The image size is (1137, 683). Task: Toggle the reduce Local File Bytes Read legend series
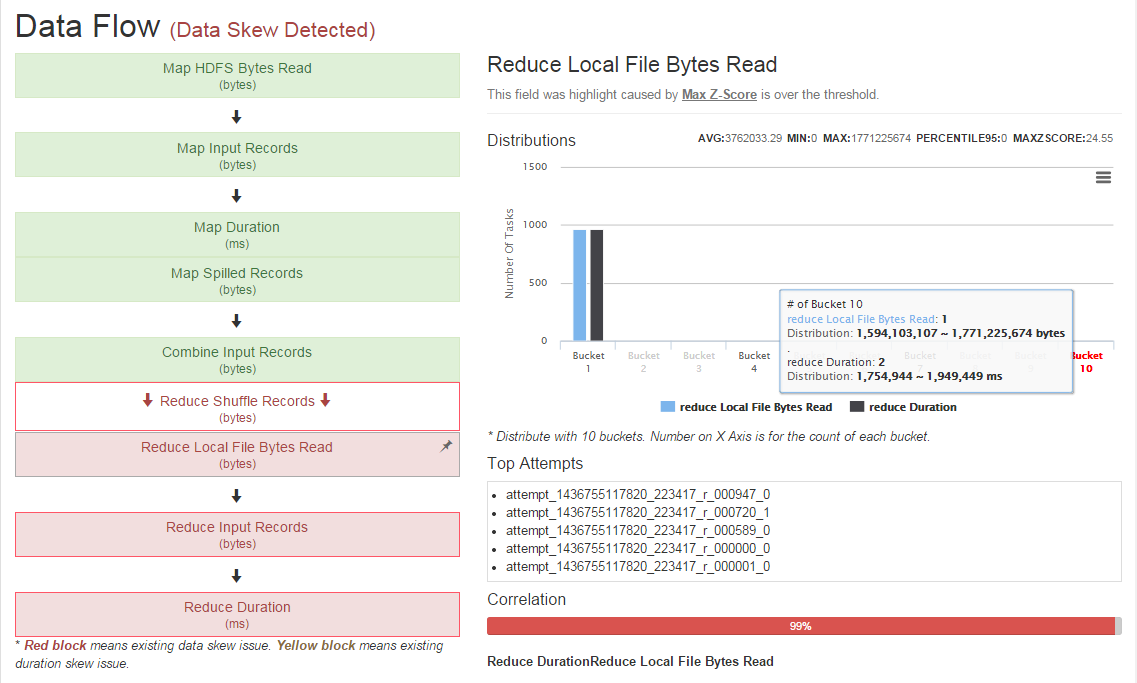745,407
